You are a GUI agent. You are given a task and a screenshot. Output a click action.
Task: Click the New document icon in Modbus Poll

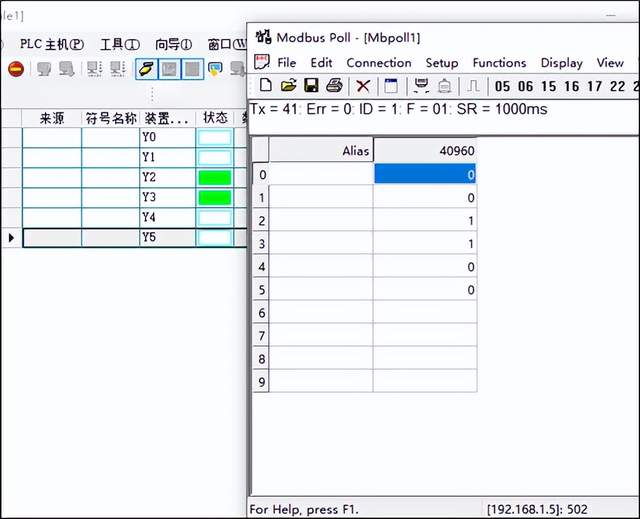(266, 85)
